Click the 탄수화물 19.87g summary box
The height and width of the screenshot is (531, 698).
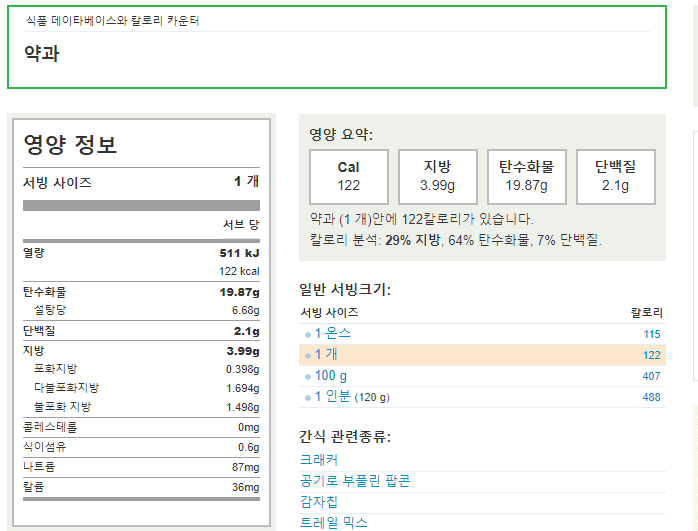[x=527, y=177]
